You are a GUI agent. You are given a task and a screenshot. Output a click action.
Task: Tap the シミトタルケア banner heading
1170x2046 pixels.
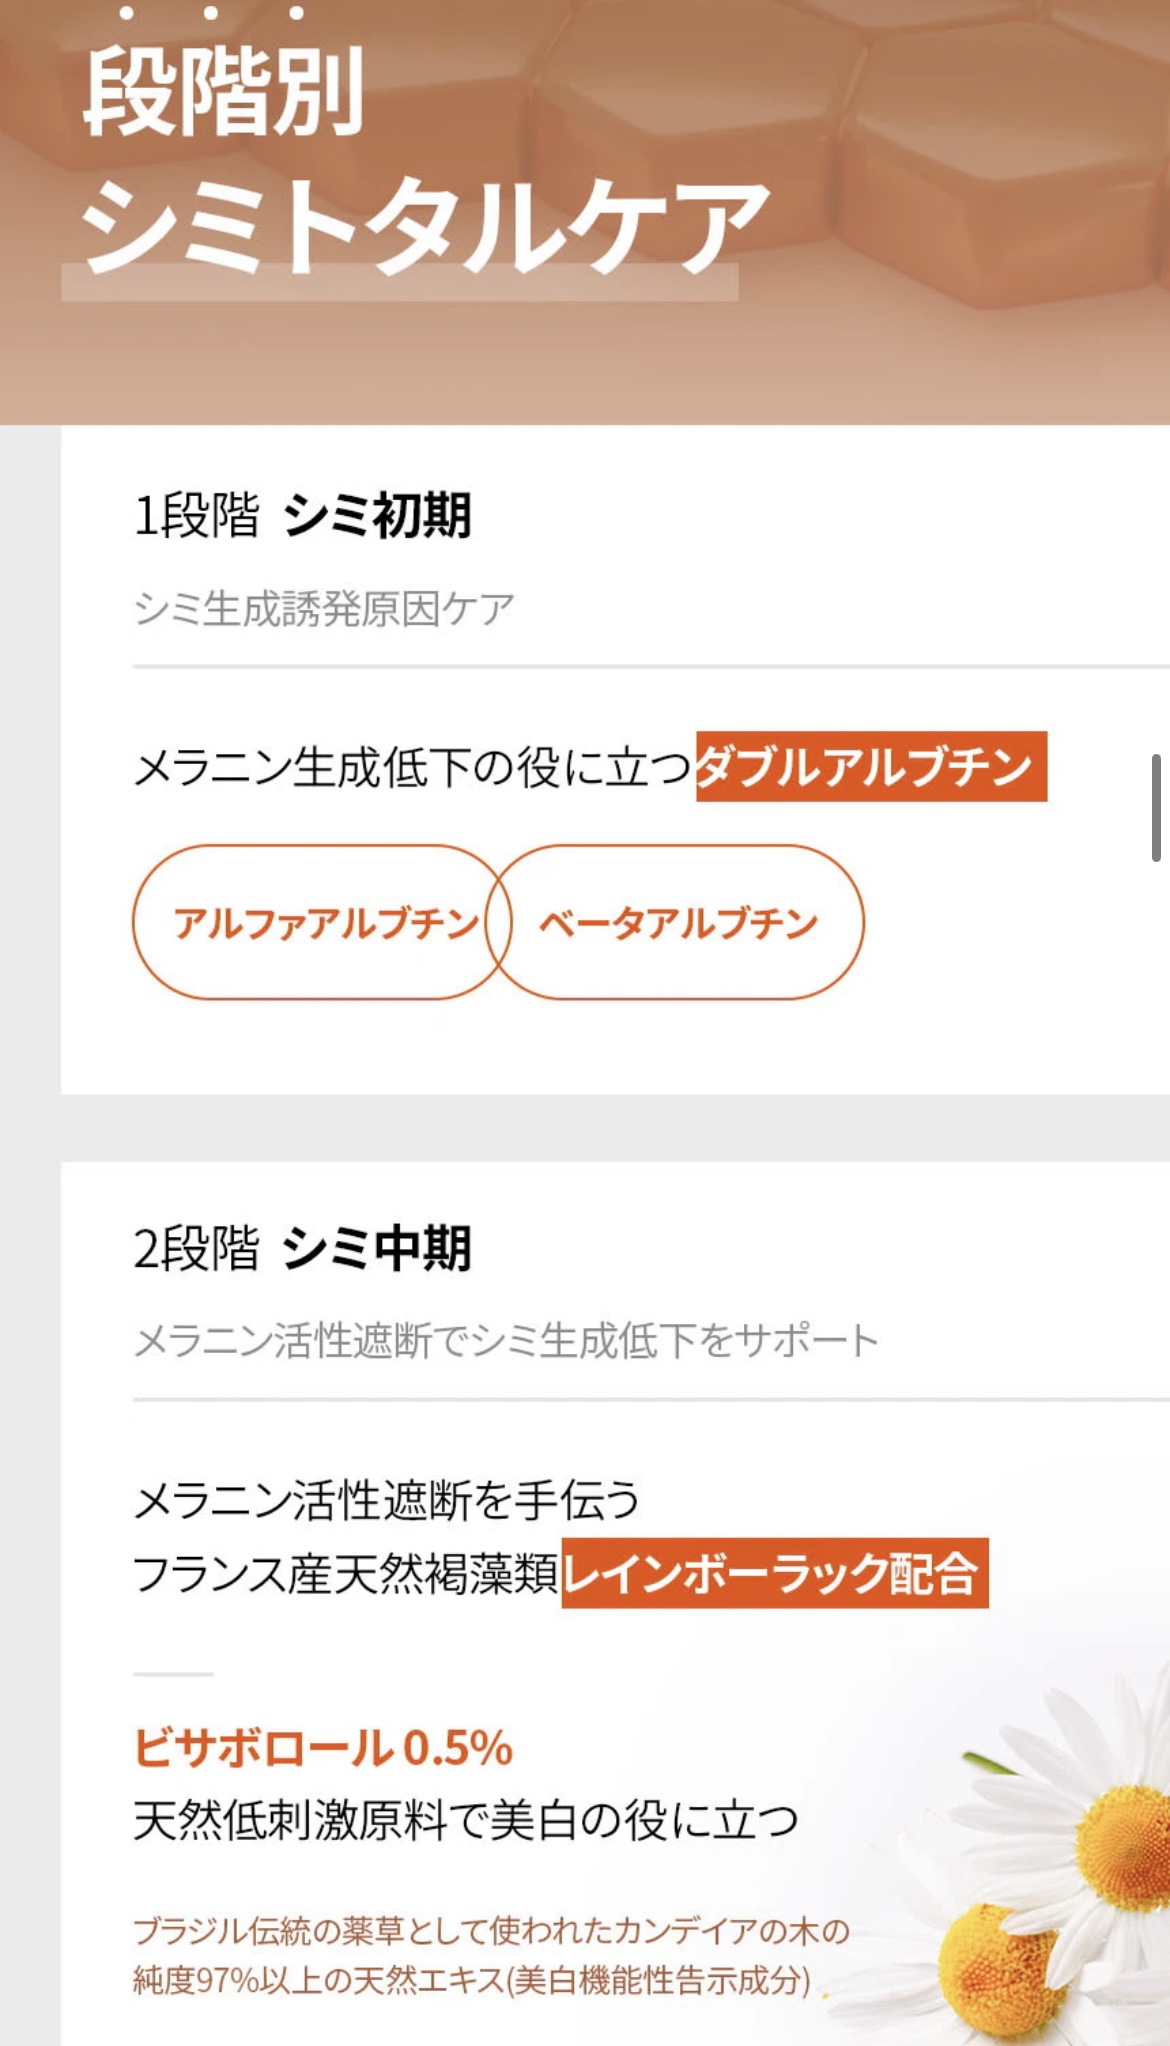click(x=425, y=228)
